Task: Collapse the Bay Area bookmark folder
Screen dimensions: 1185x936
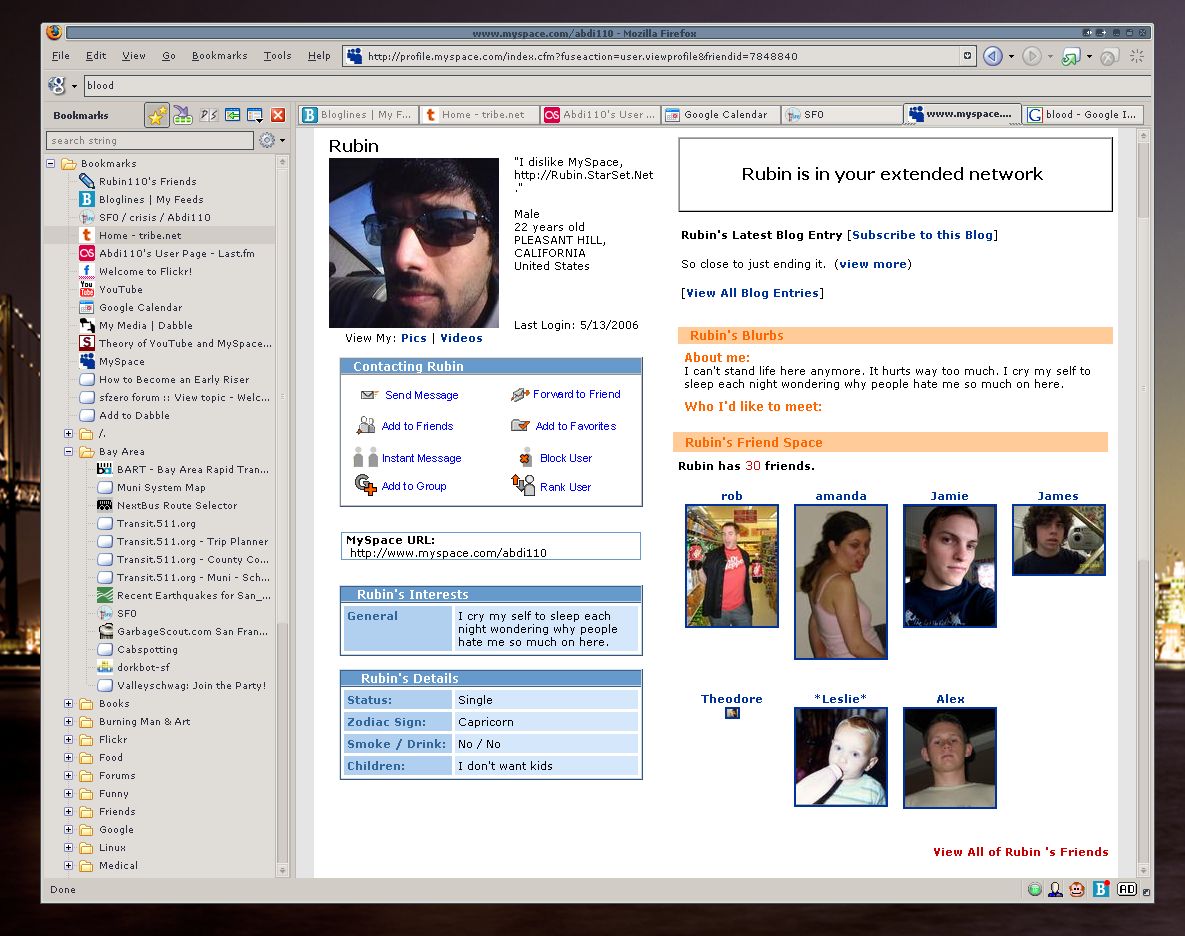Action: click(69, 452)
